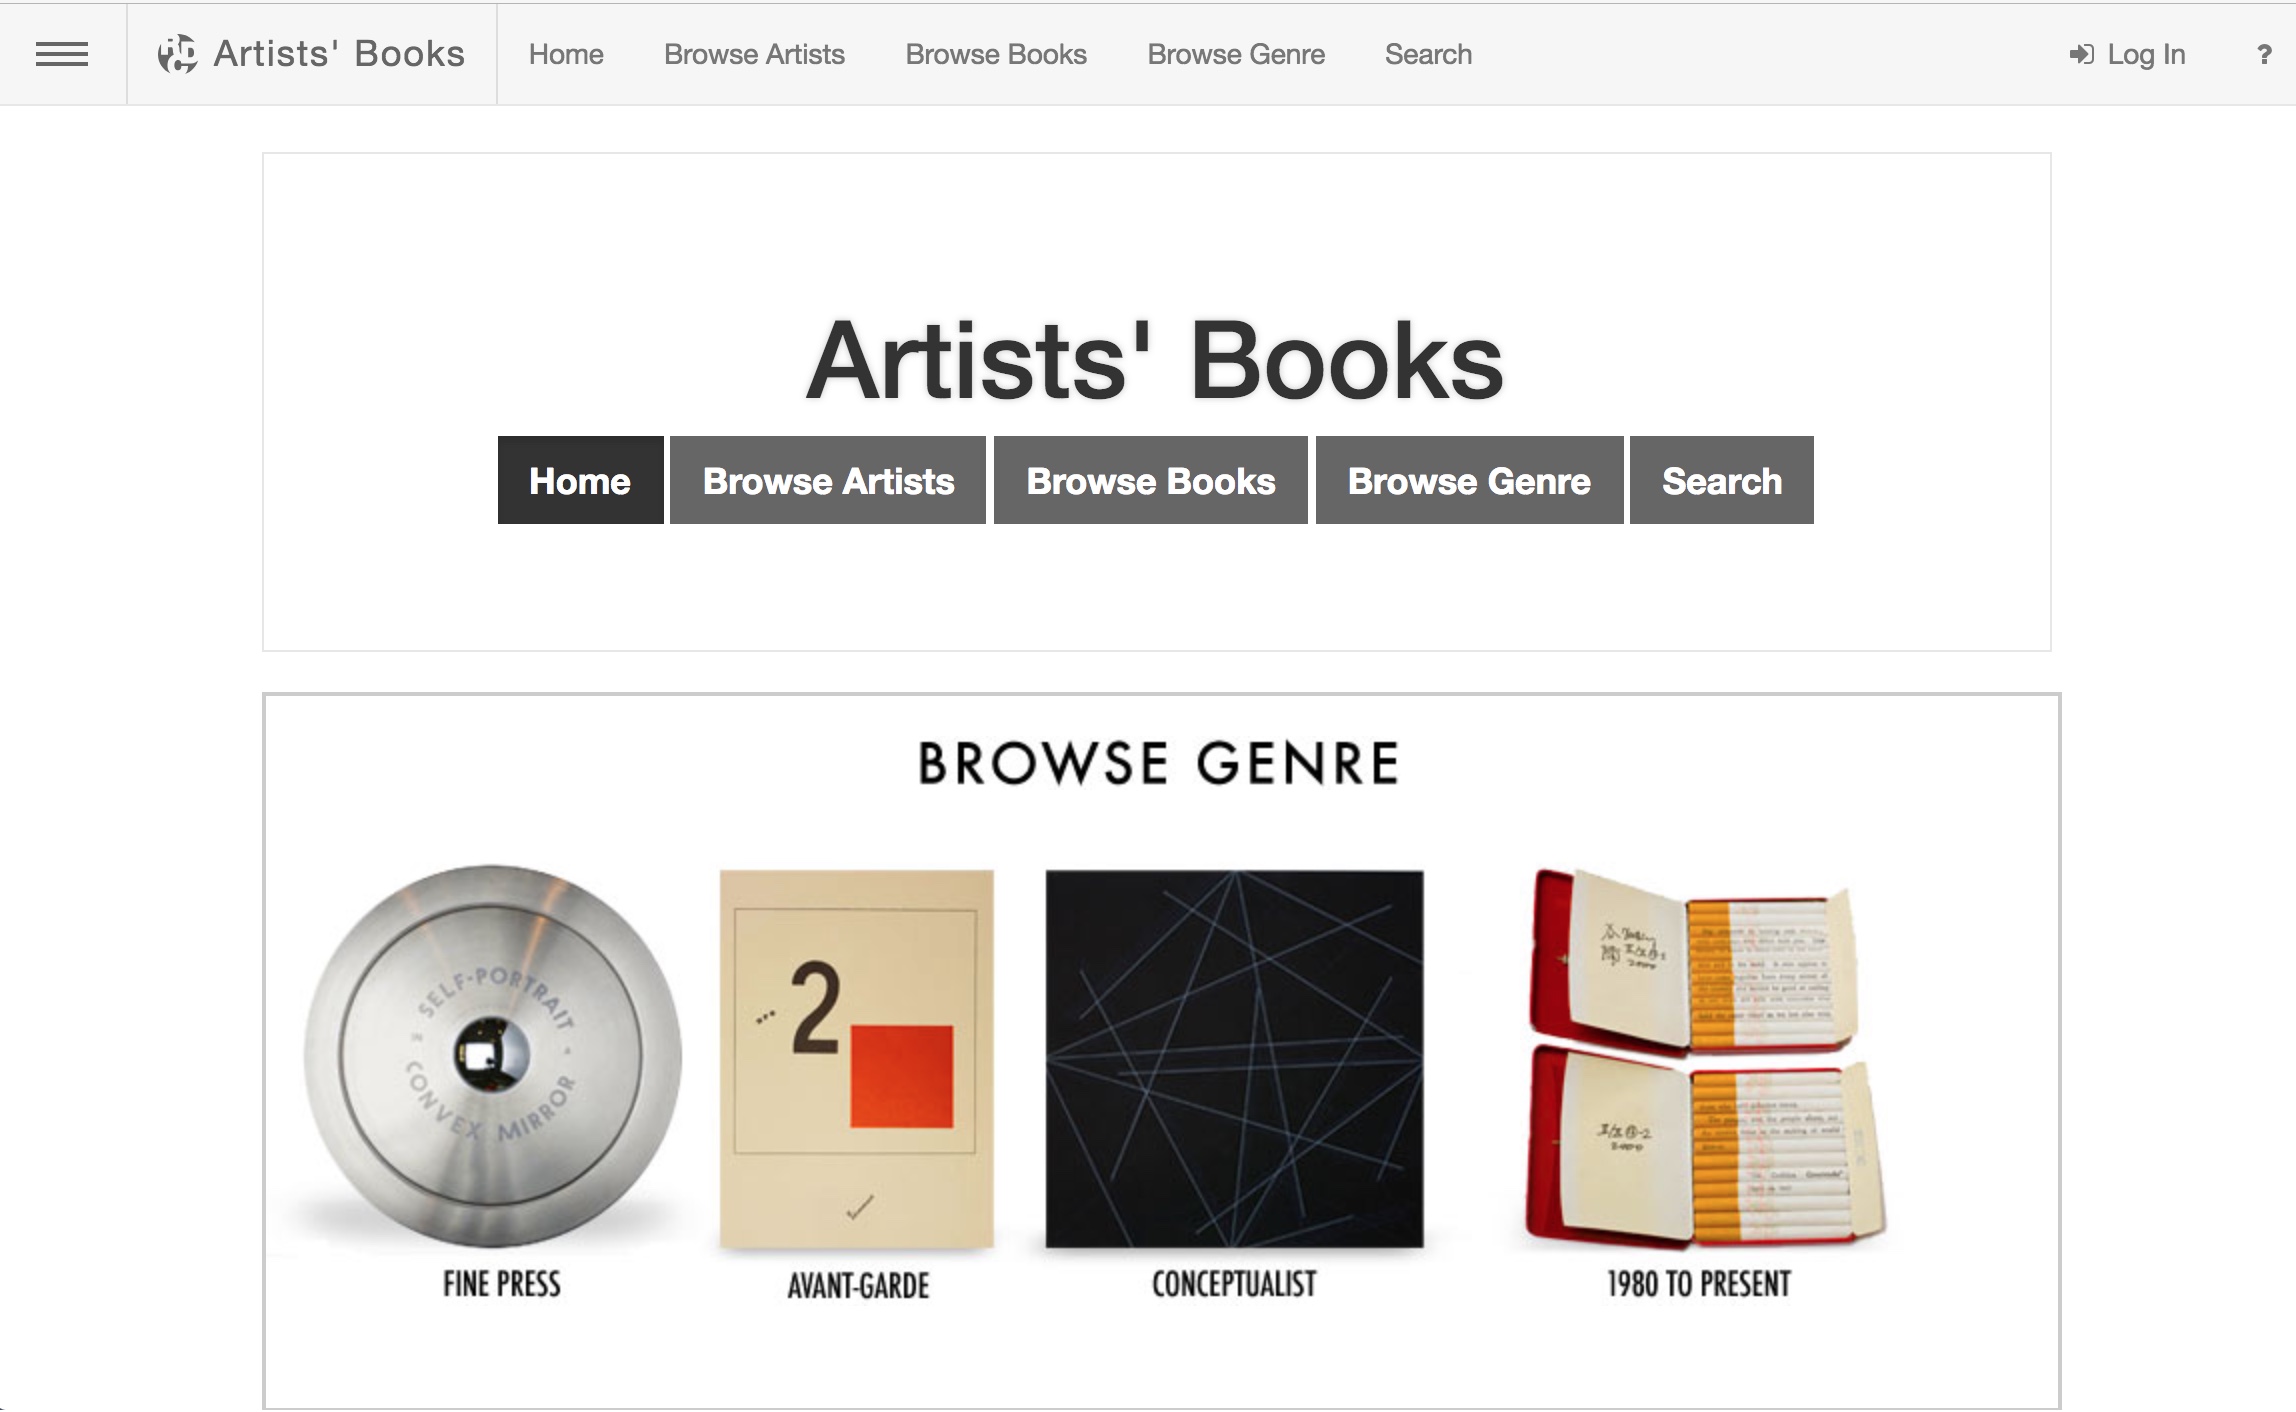Click the Log In arrow icon
The height and width of the screenshot is (1412, 2296).
click(x=2081, y=54)
